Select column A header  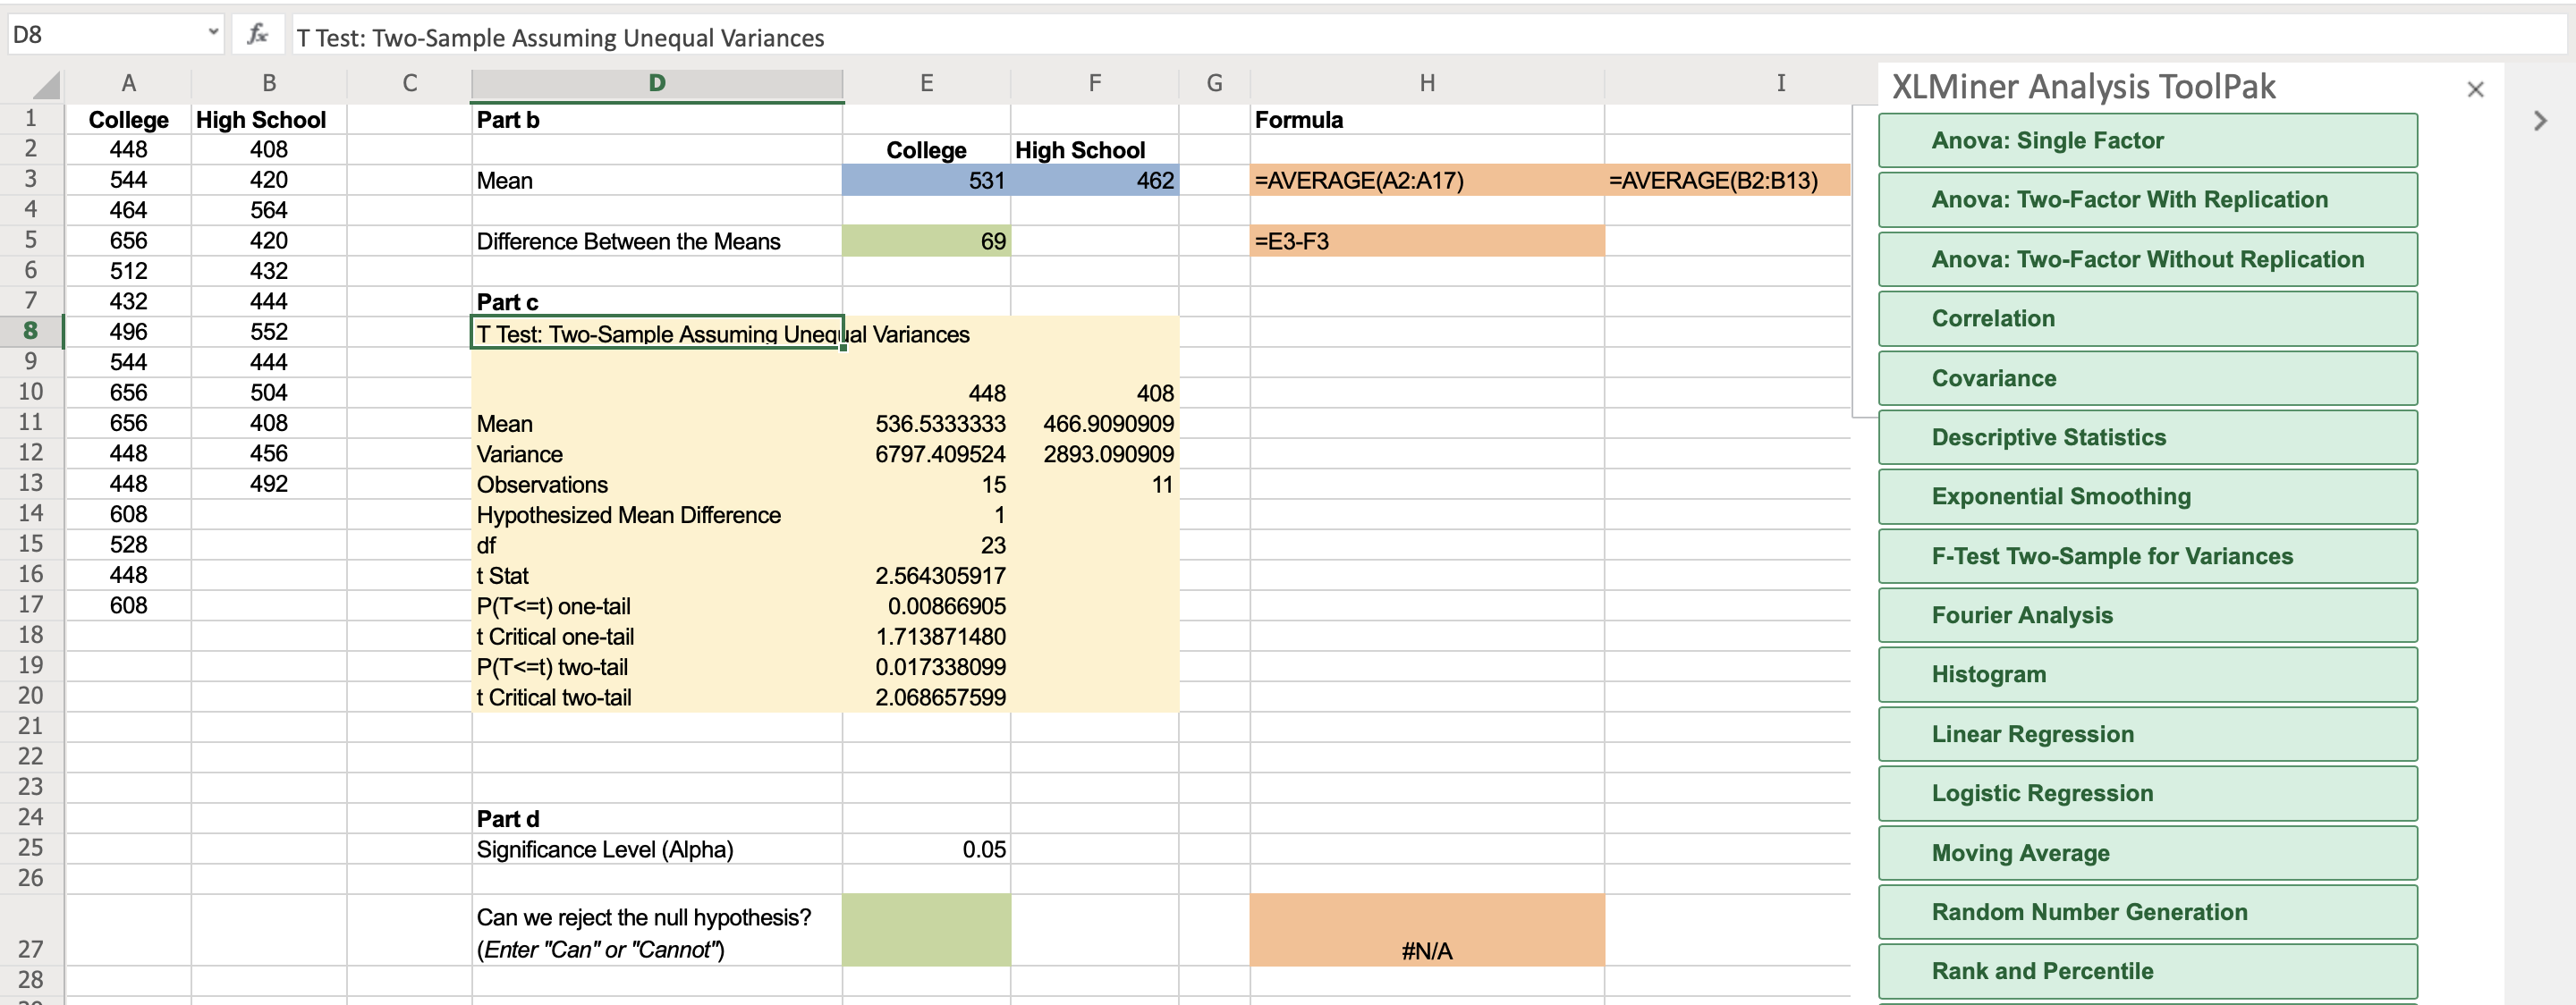click(128, 84)
